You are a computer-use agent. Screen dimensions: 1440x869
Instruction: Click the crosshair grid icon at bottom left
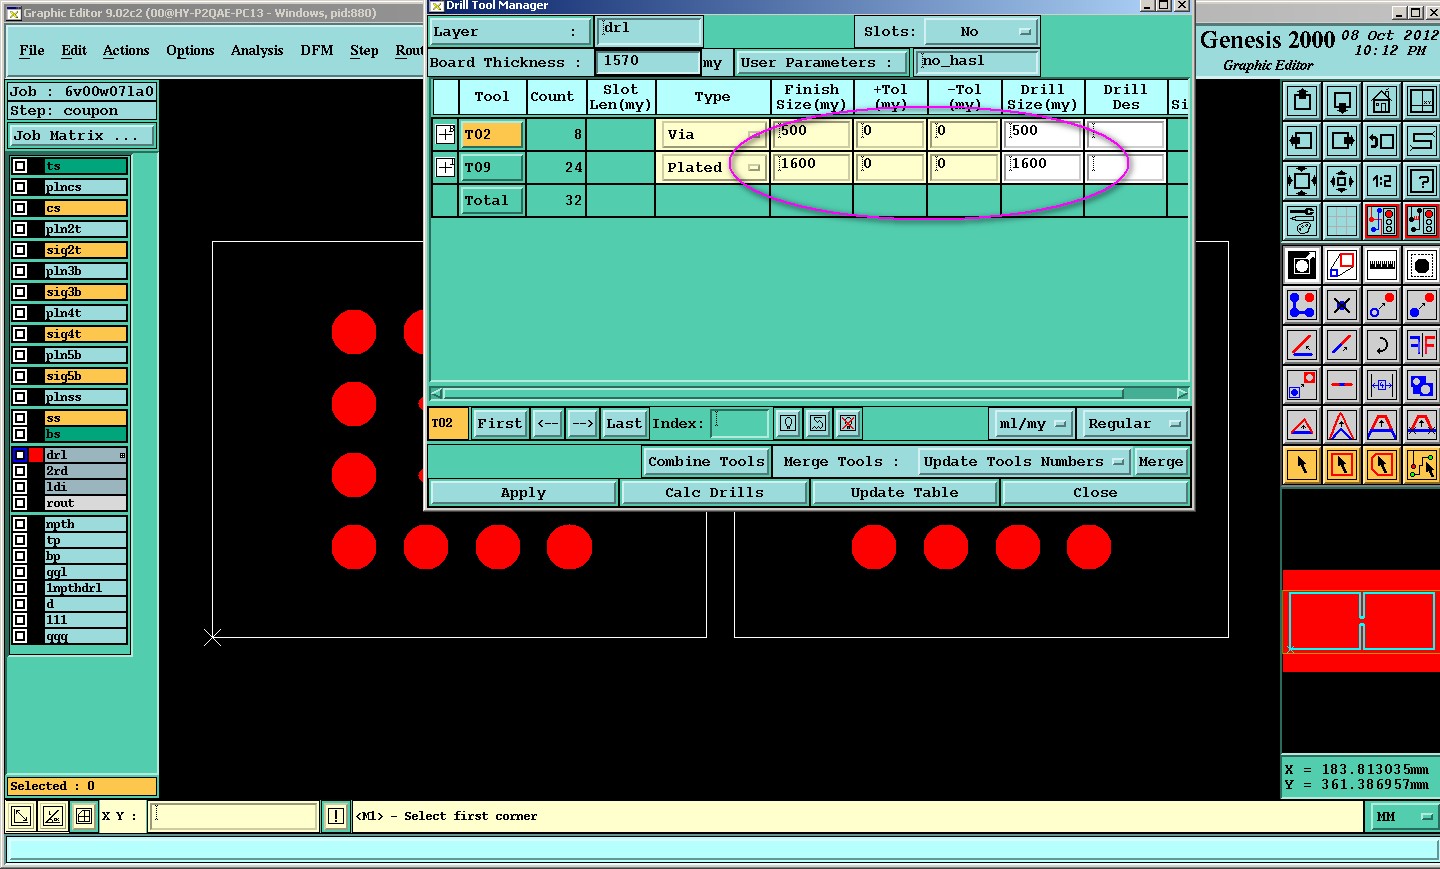click(x=84, y=817)
